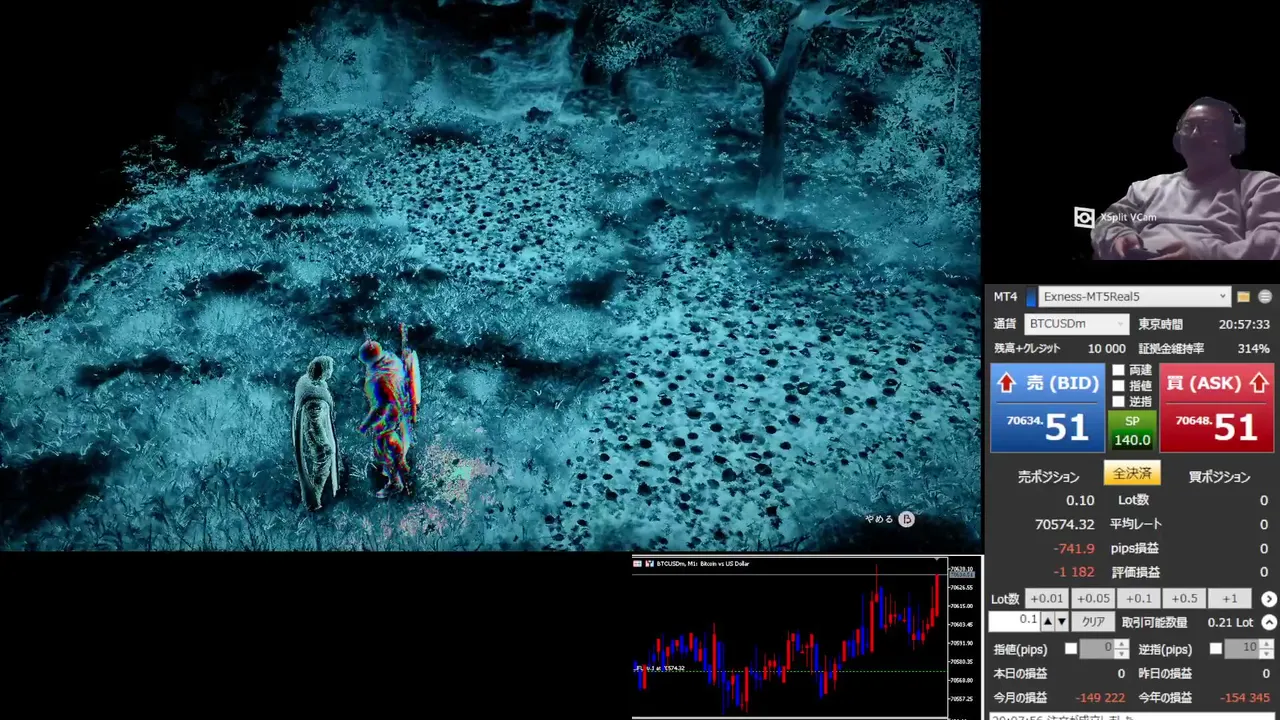
Task: Click the 証拠金維持率 value 314%
Action: tap(1253, 349)
